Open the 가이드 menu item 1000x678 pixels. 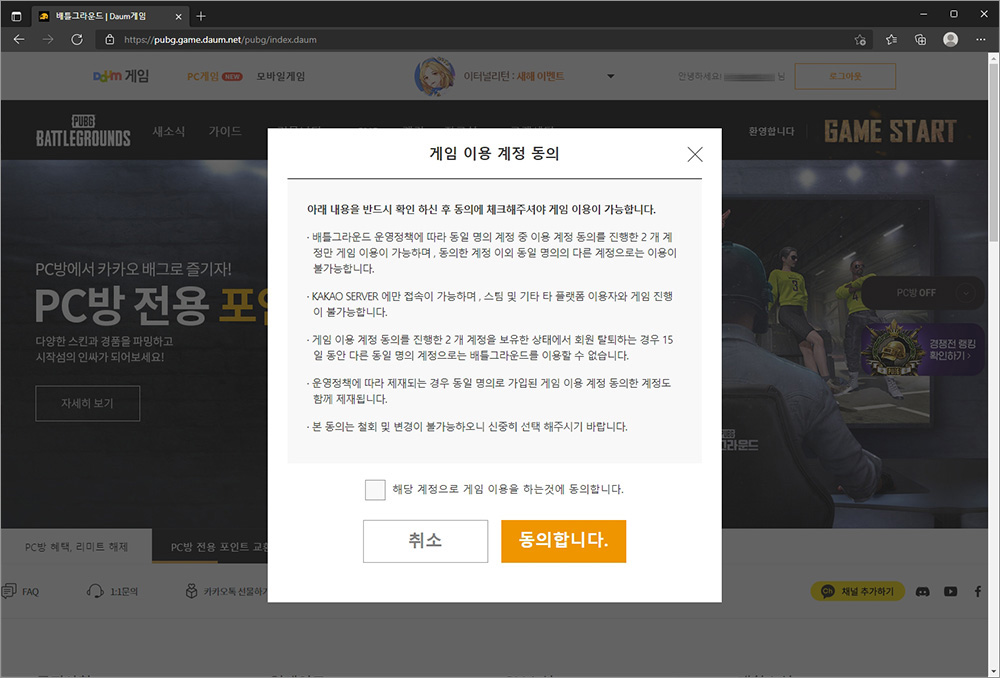[x=225, y=131]
